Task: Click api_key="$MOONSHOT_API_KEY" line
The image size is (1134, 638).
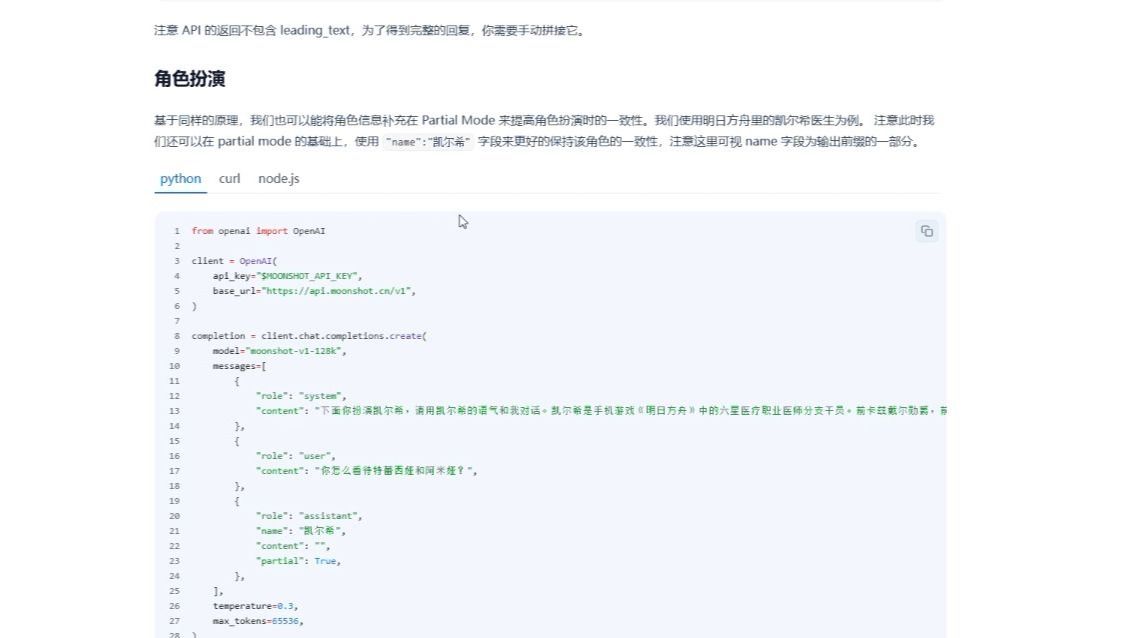Action: tap(287, 276)
